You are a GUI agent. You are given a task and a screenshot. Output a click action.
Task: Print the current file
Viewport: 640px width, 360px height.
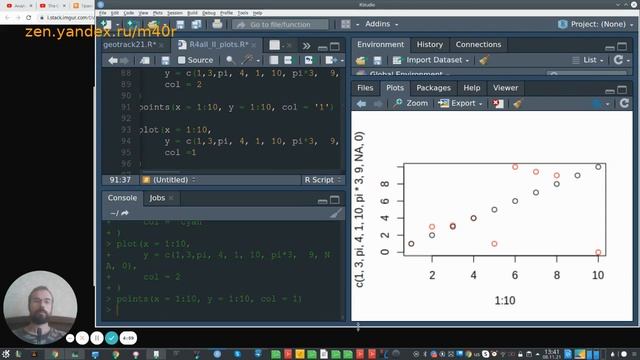(217, 24)
